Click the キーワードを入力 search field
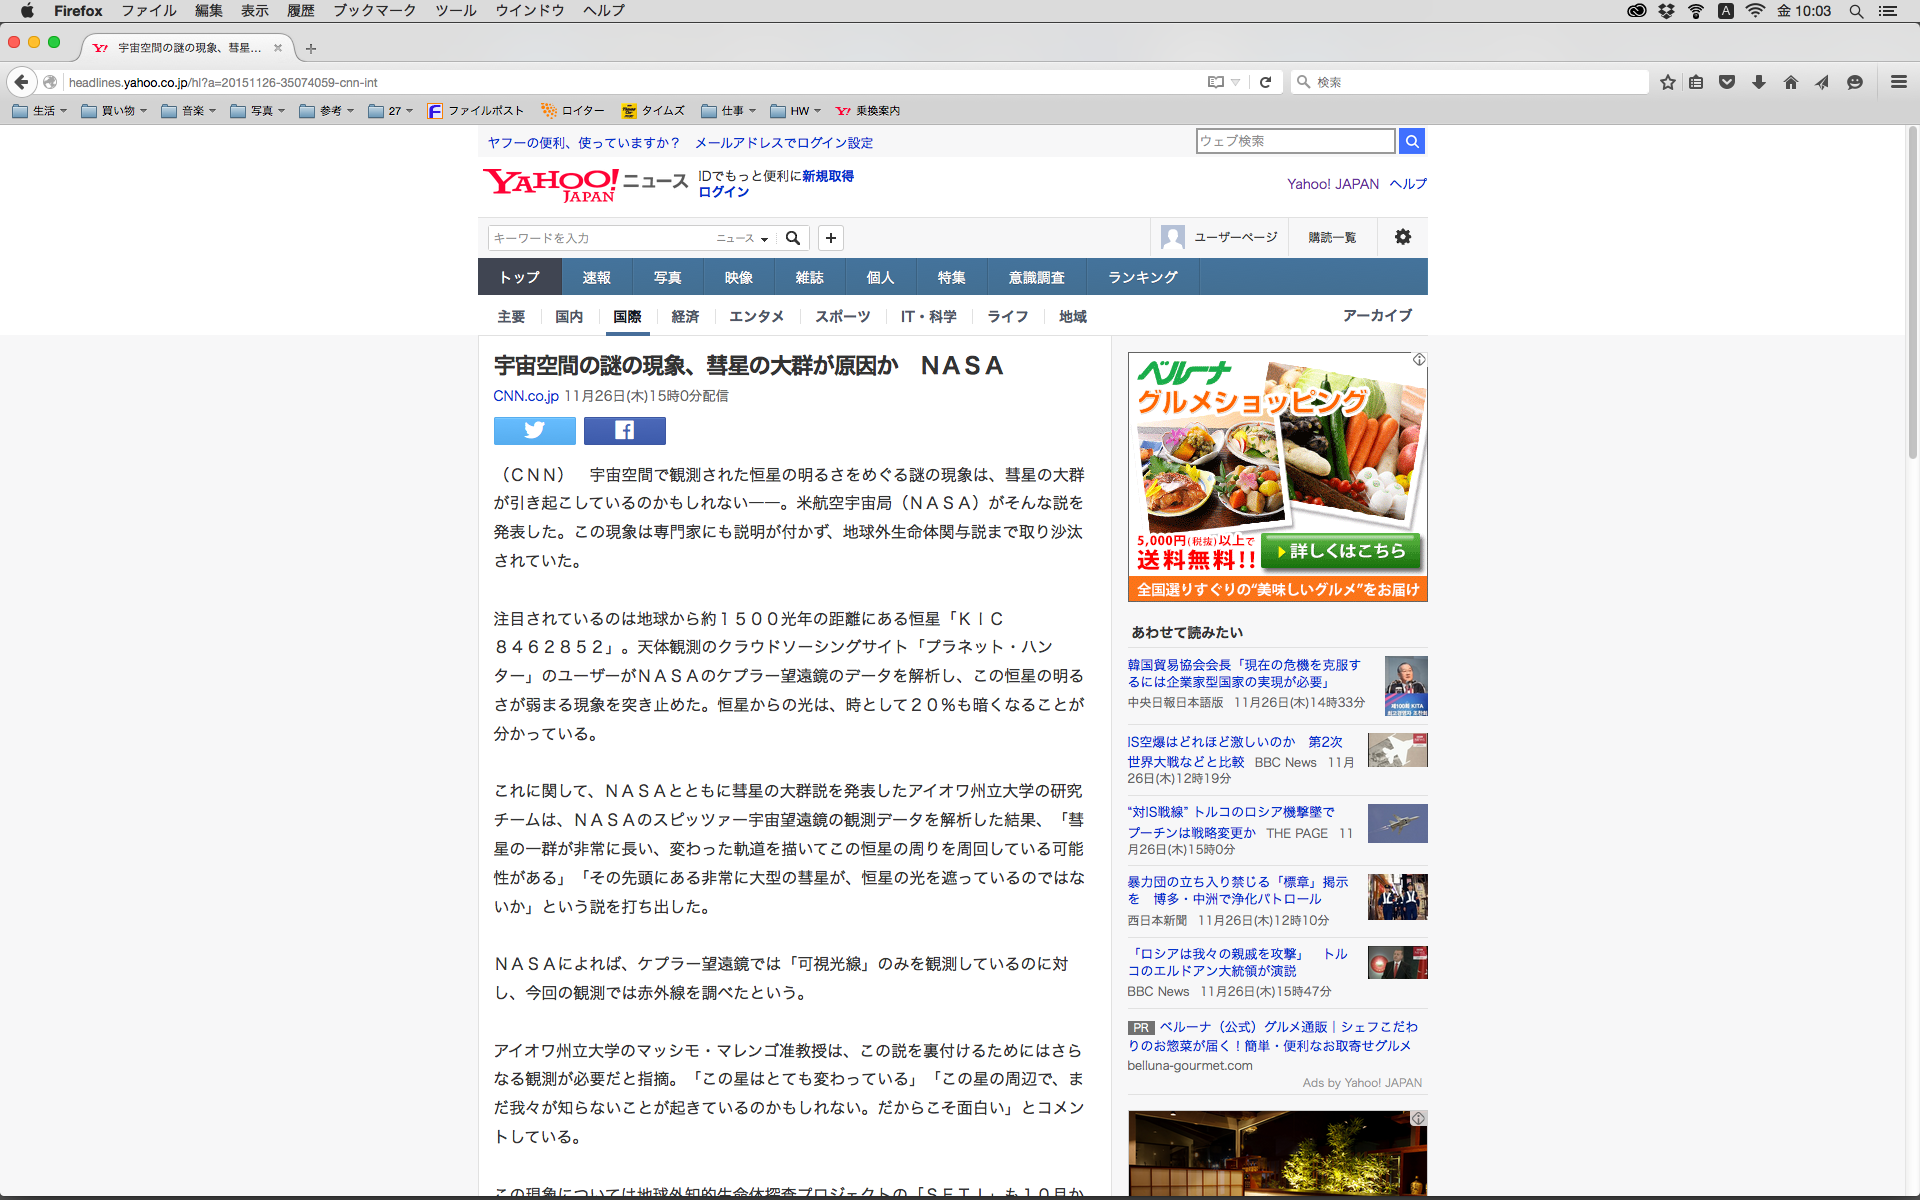Image resolution: width=1920 pixels, height=1200 pixels. (600, 238)
